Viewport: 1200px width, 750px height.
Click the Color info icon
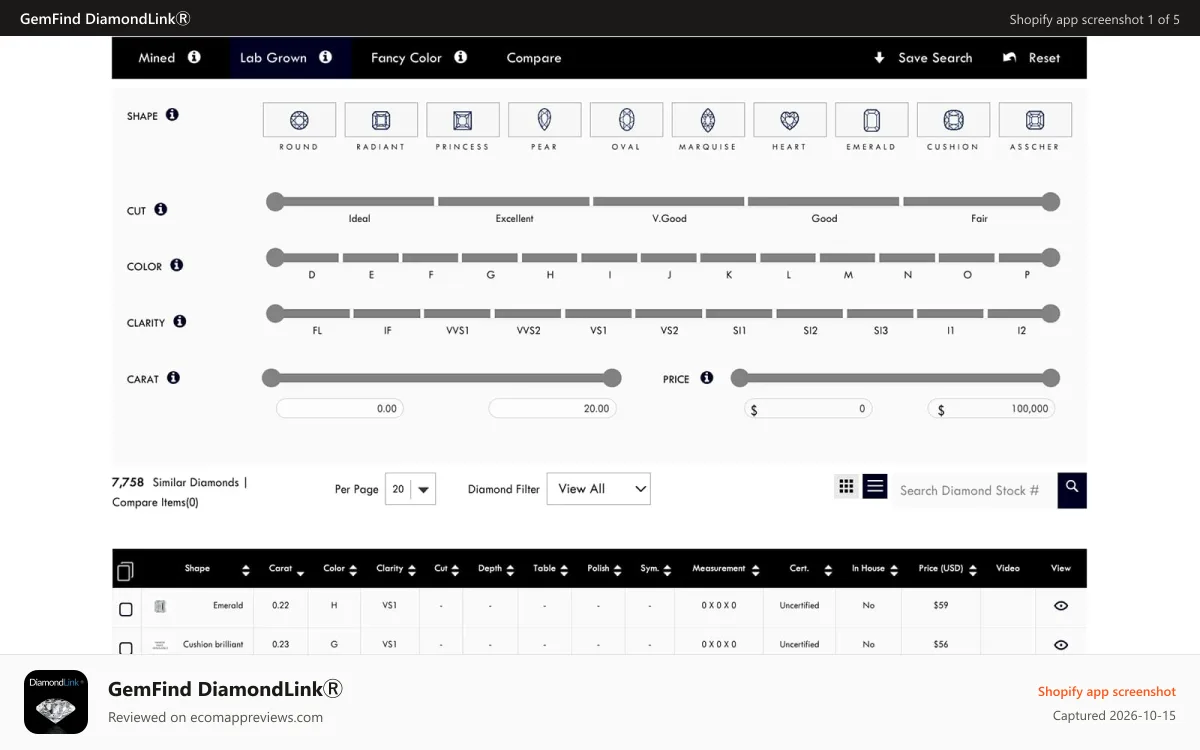pos(176,265)
